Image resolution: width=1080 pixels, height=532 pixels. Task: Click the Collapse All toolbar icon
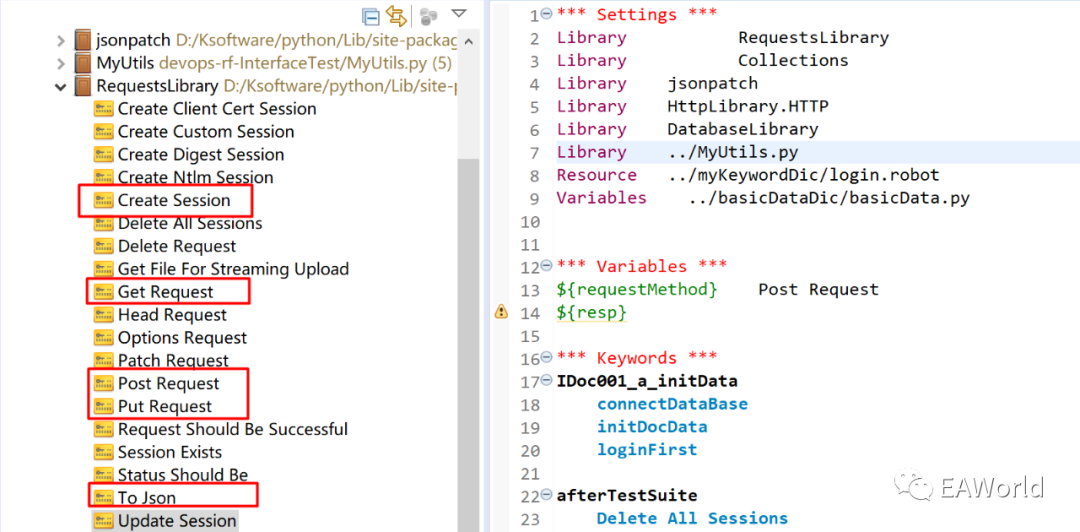(x=371, y=16)
